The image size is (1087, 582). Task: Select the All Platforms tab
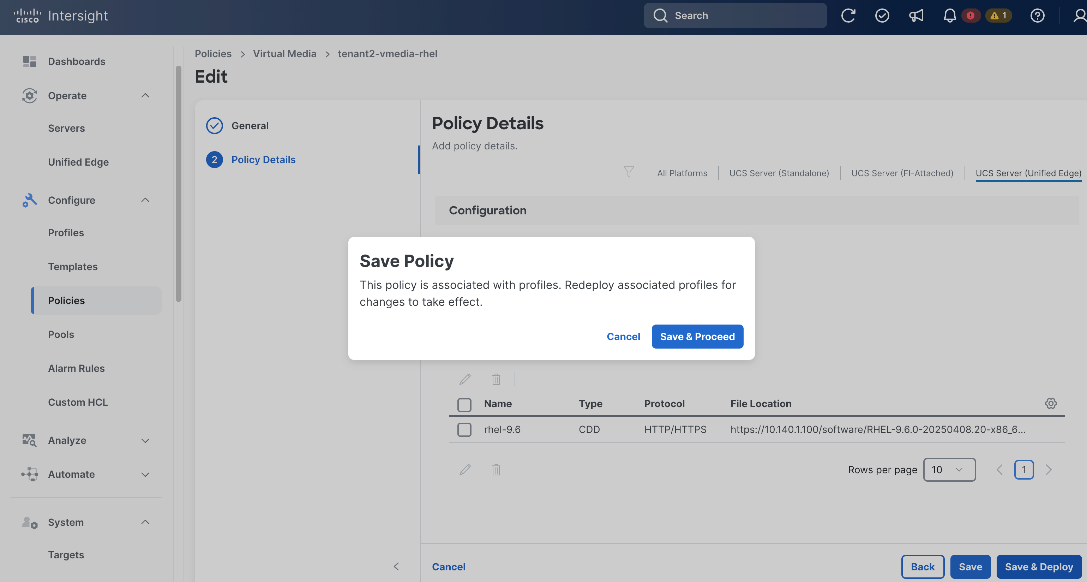682,173
